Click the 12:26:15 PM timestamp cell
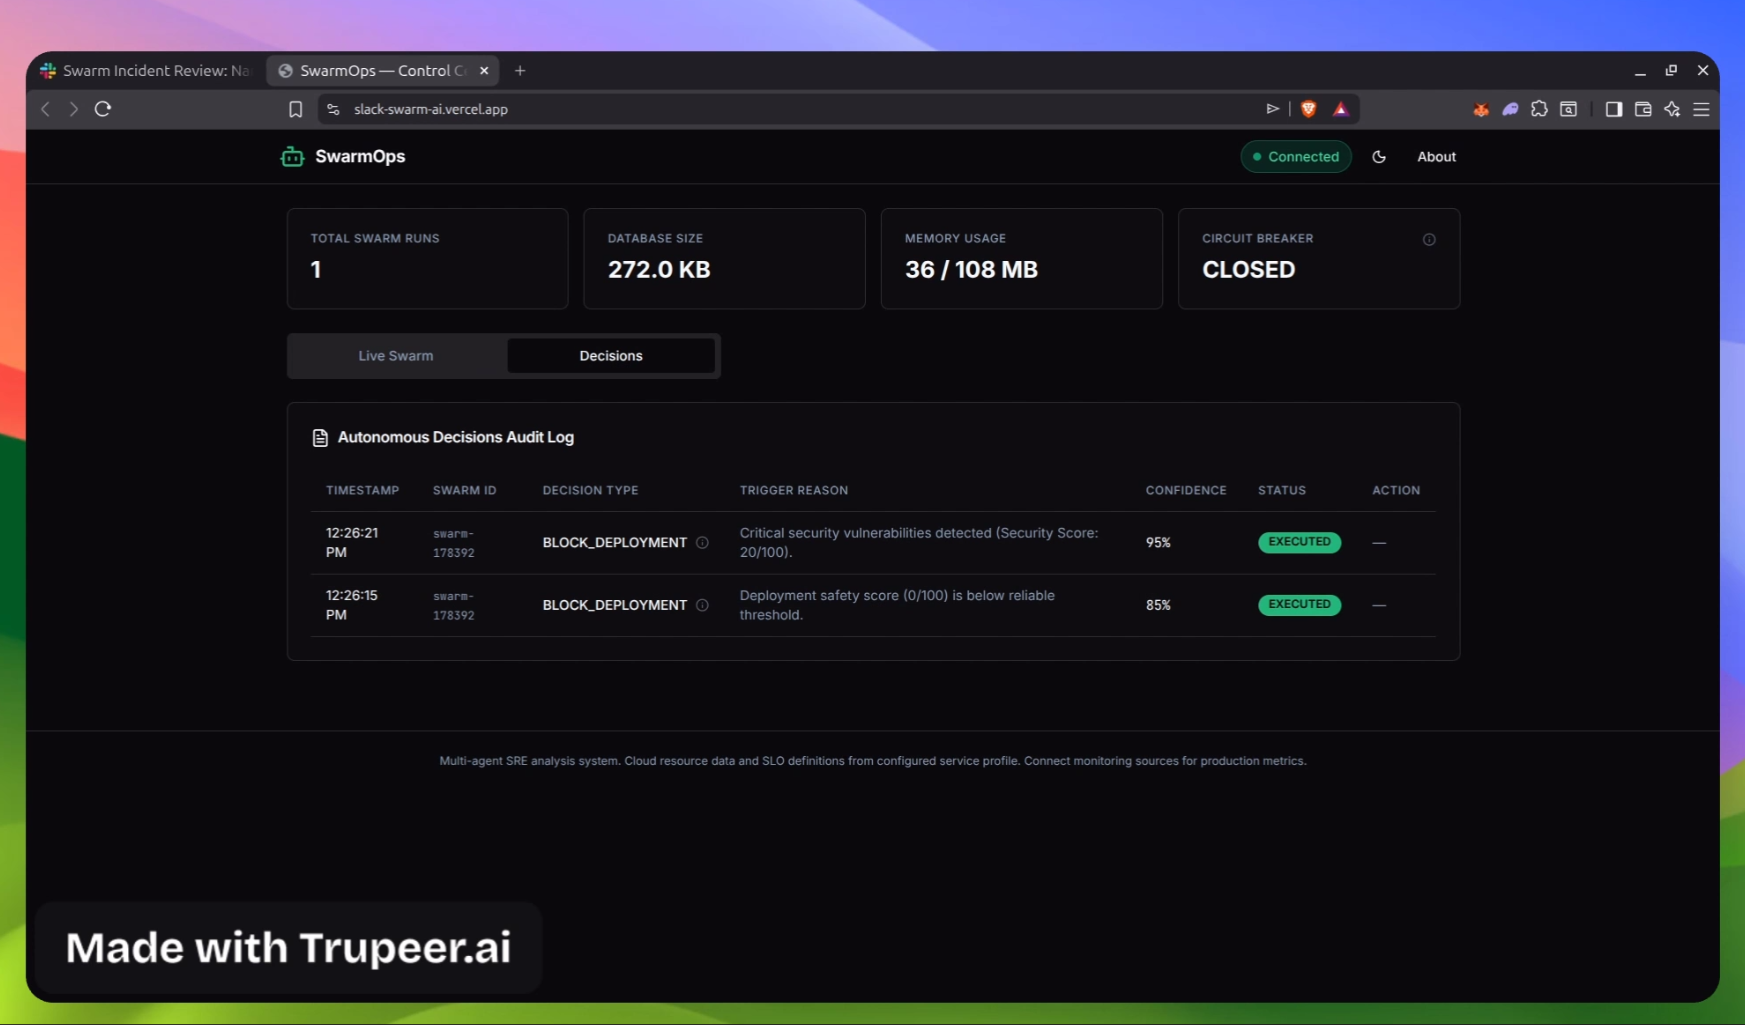The height and width of the screenshot is (1025, 1745). pyautogui.click(x=352, y=605)
